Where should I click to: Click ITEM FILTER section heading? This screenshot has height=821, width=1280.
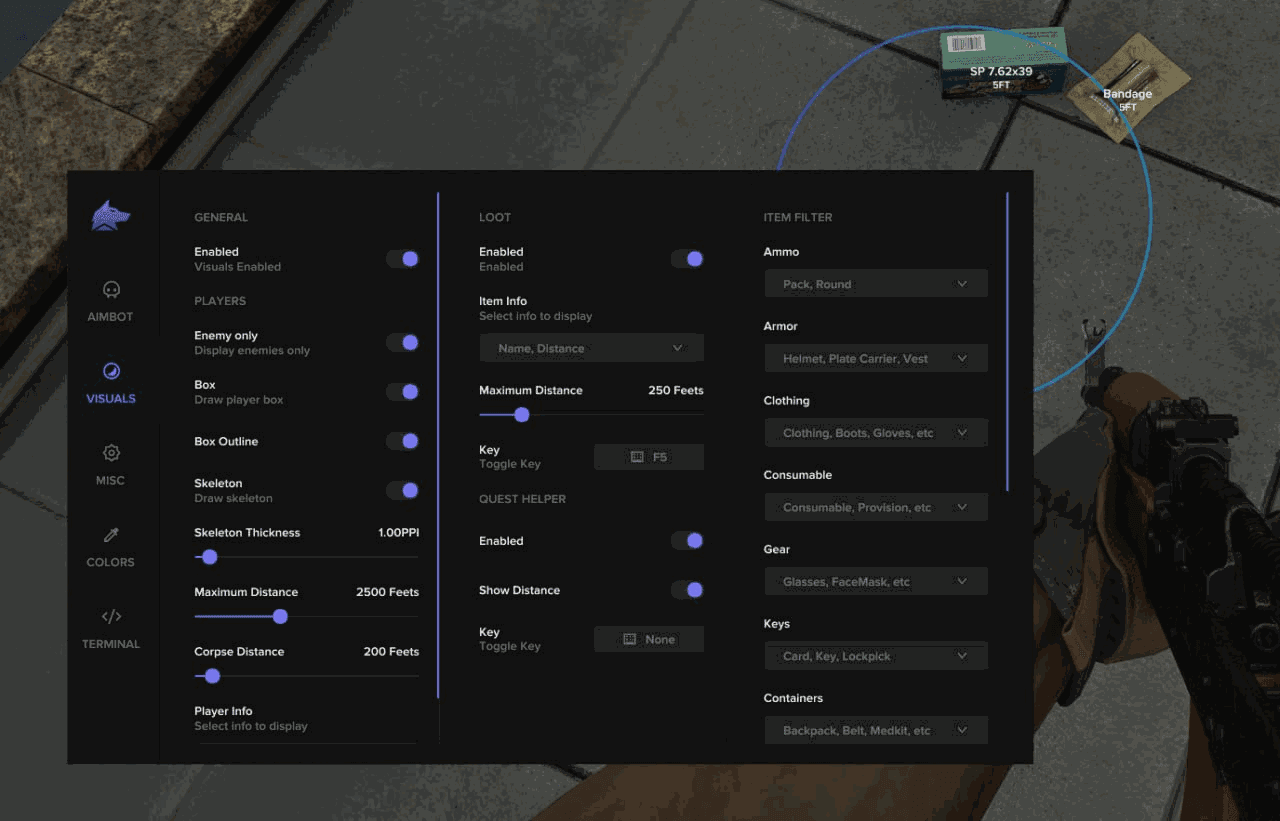tap(798, 217)
